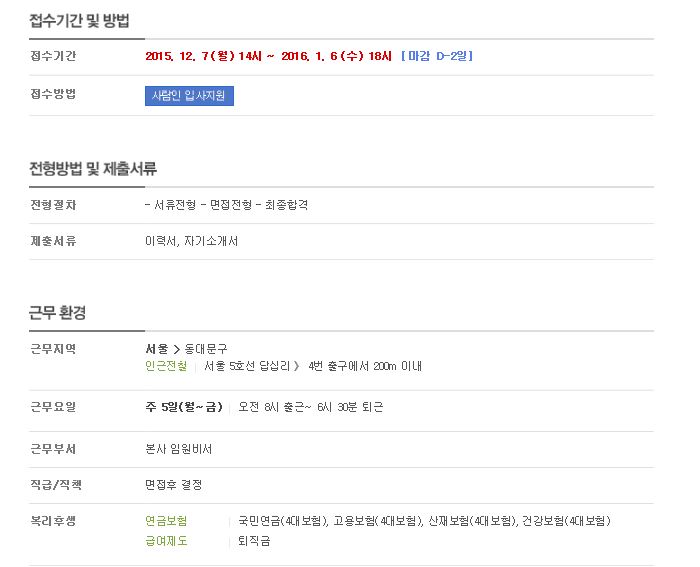
Task: Click the green 인근전철 label
Action: point(166,367)
